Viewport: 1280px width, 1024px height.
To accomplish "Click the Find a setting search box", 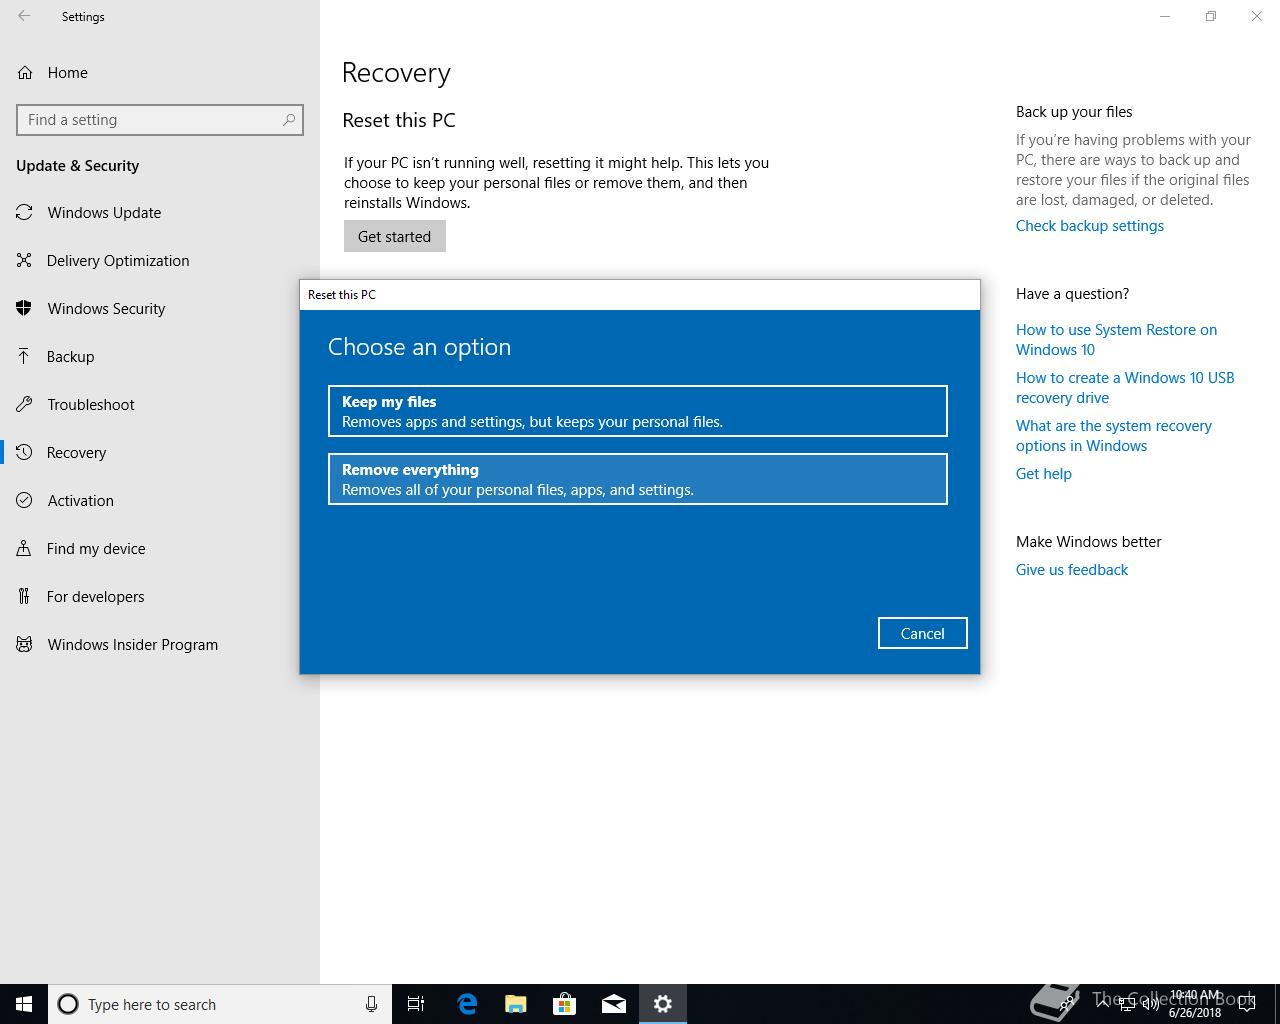I will [160, 120].
